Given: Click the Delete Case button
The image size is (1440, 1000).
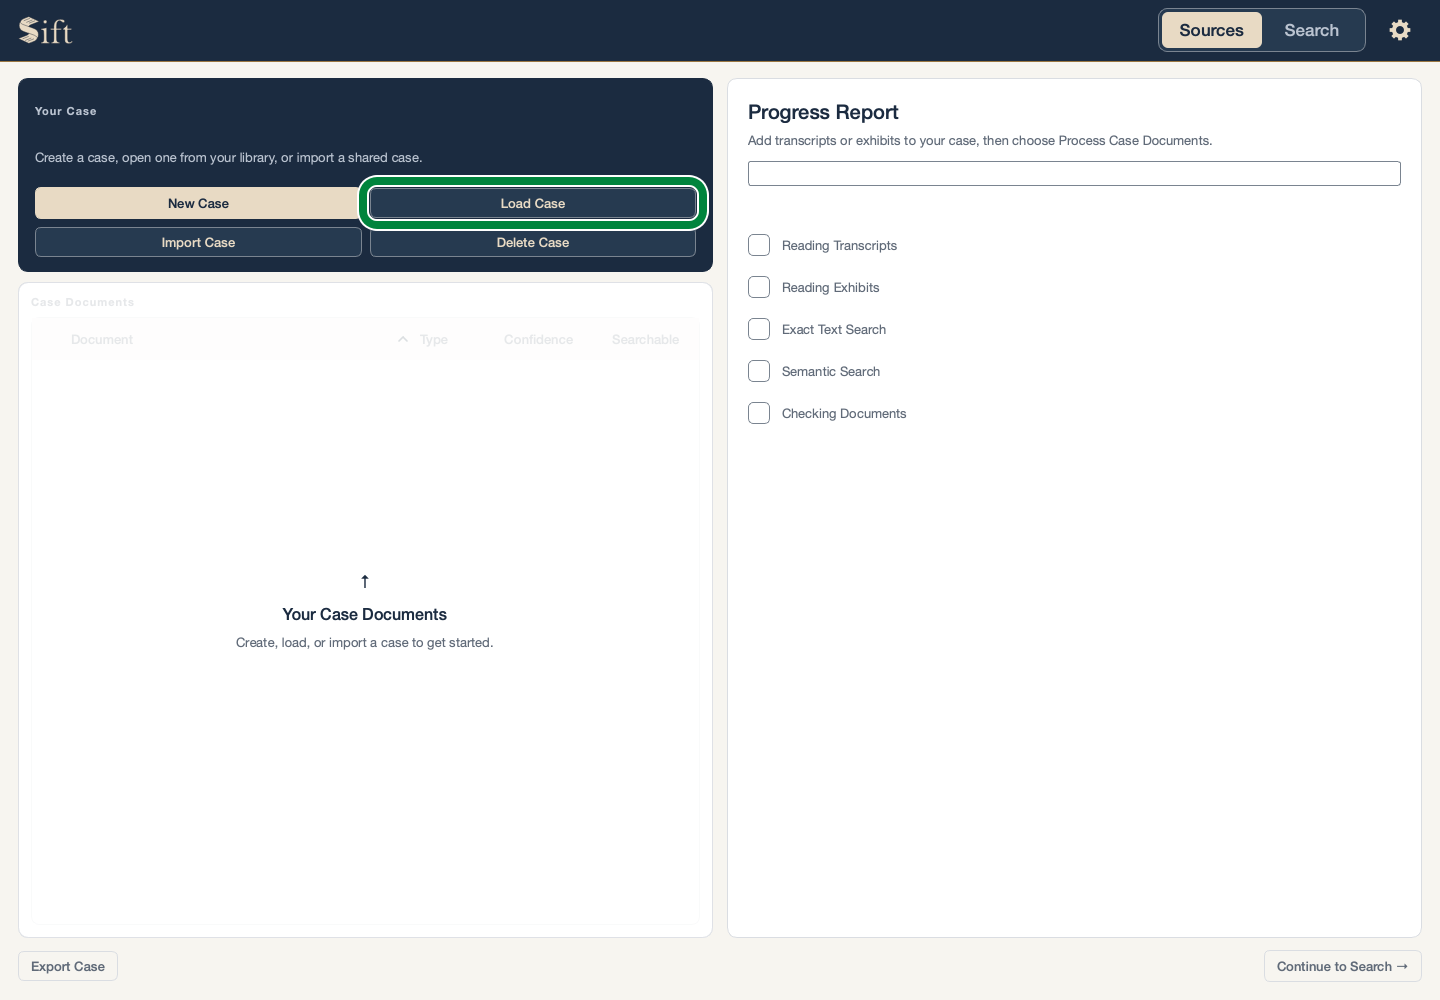Looking at the screenshot, I should [533, 242].
